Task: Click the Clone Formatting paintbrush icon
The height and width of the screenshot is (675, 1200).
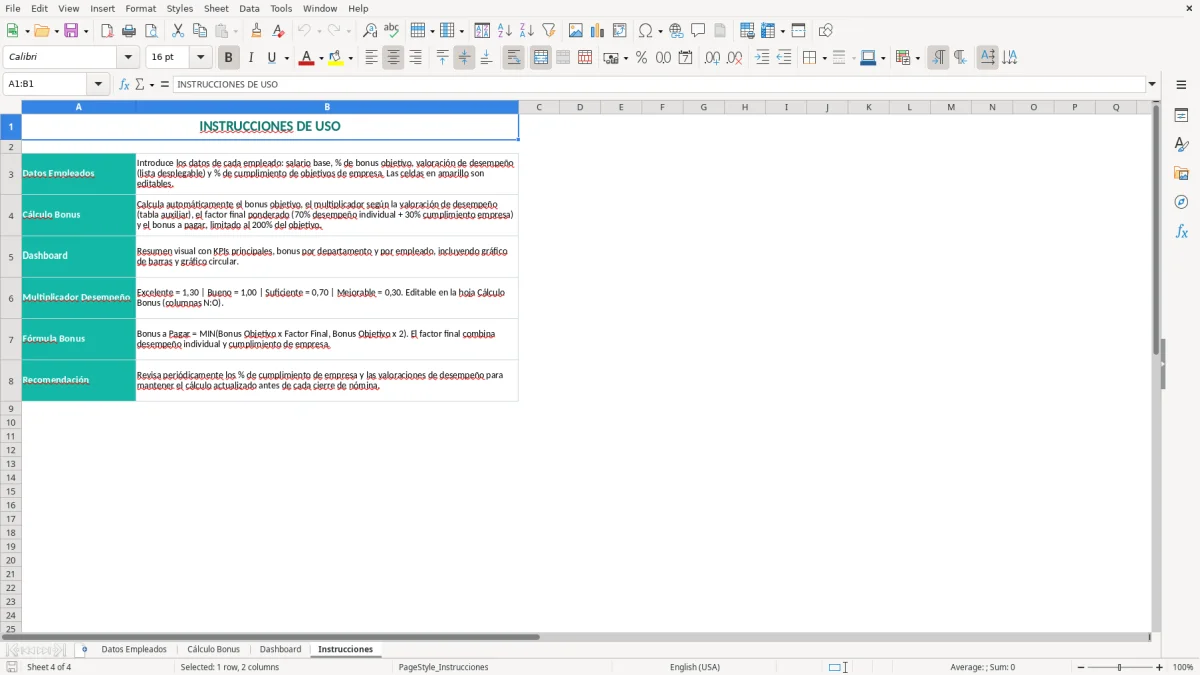Action: 257,31
